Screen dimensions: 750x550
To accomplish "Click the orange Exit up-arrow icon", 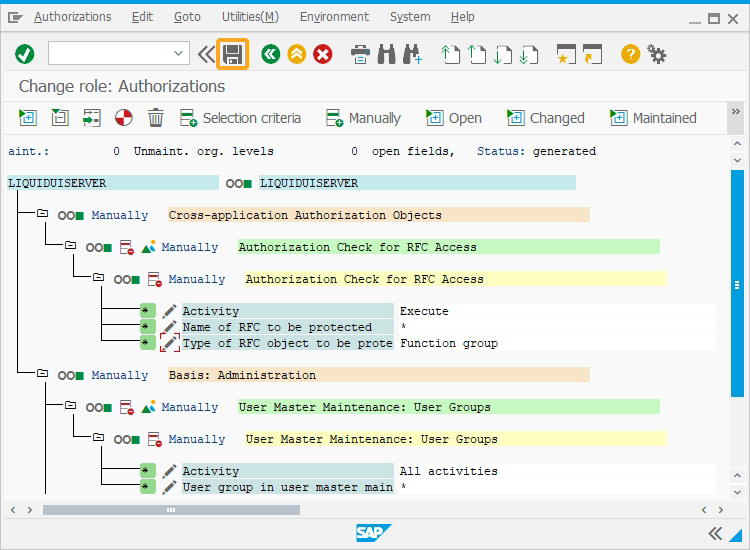I will (x=297, y=54).
